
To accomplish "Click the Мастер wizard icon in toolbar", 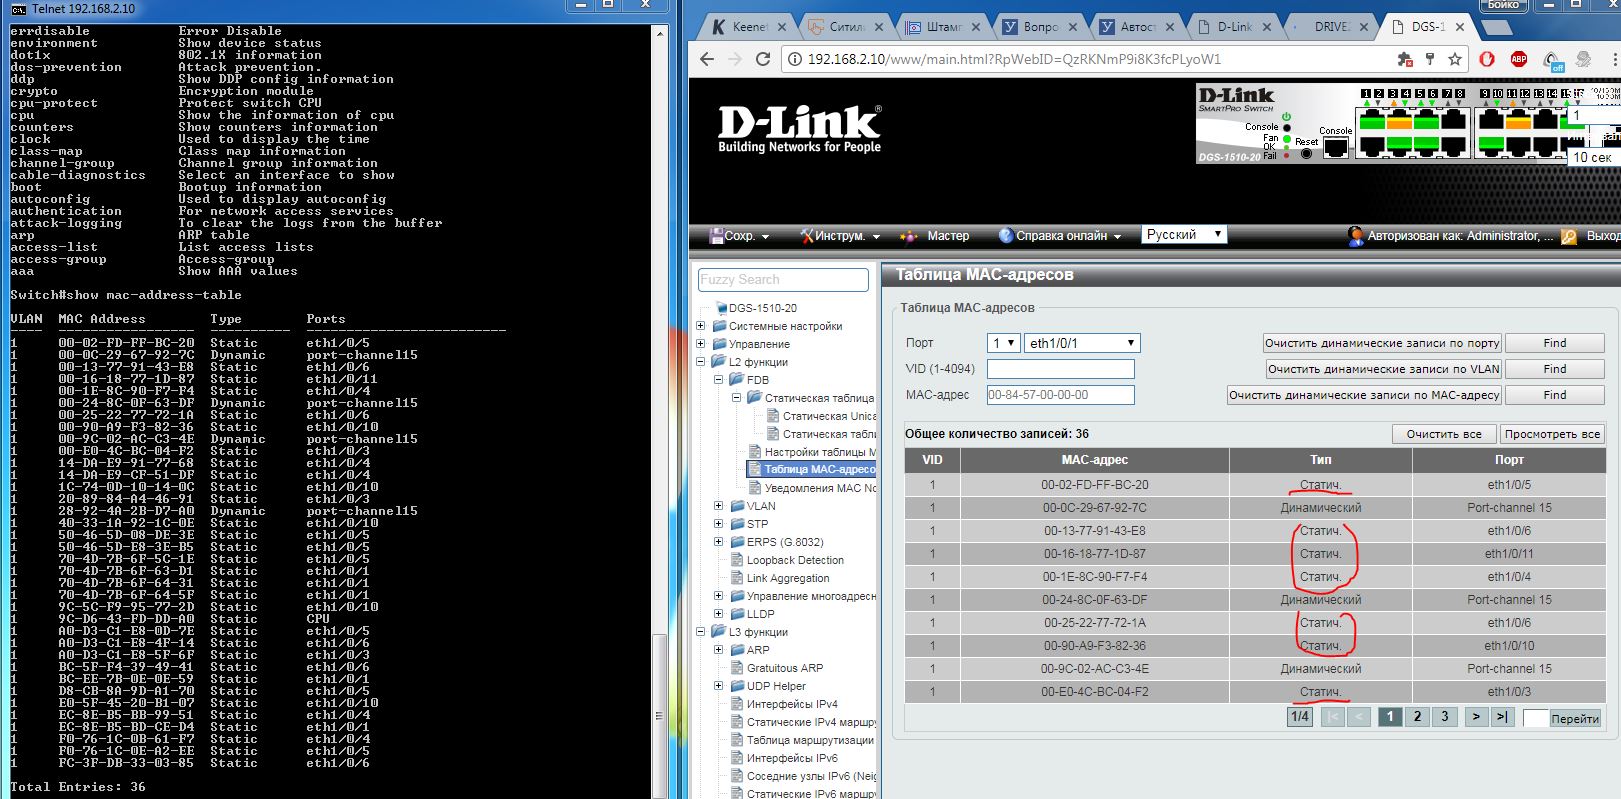I will point(908,236).
